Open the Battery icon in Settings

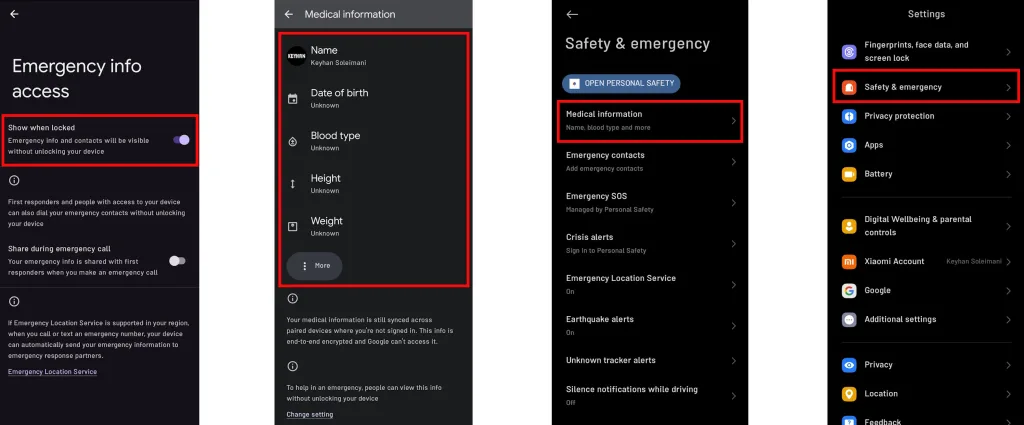[x=849, y=174]
